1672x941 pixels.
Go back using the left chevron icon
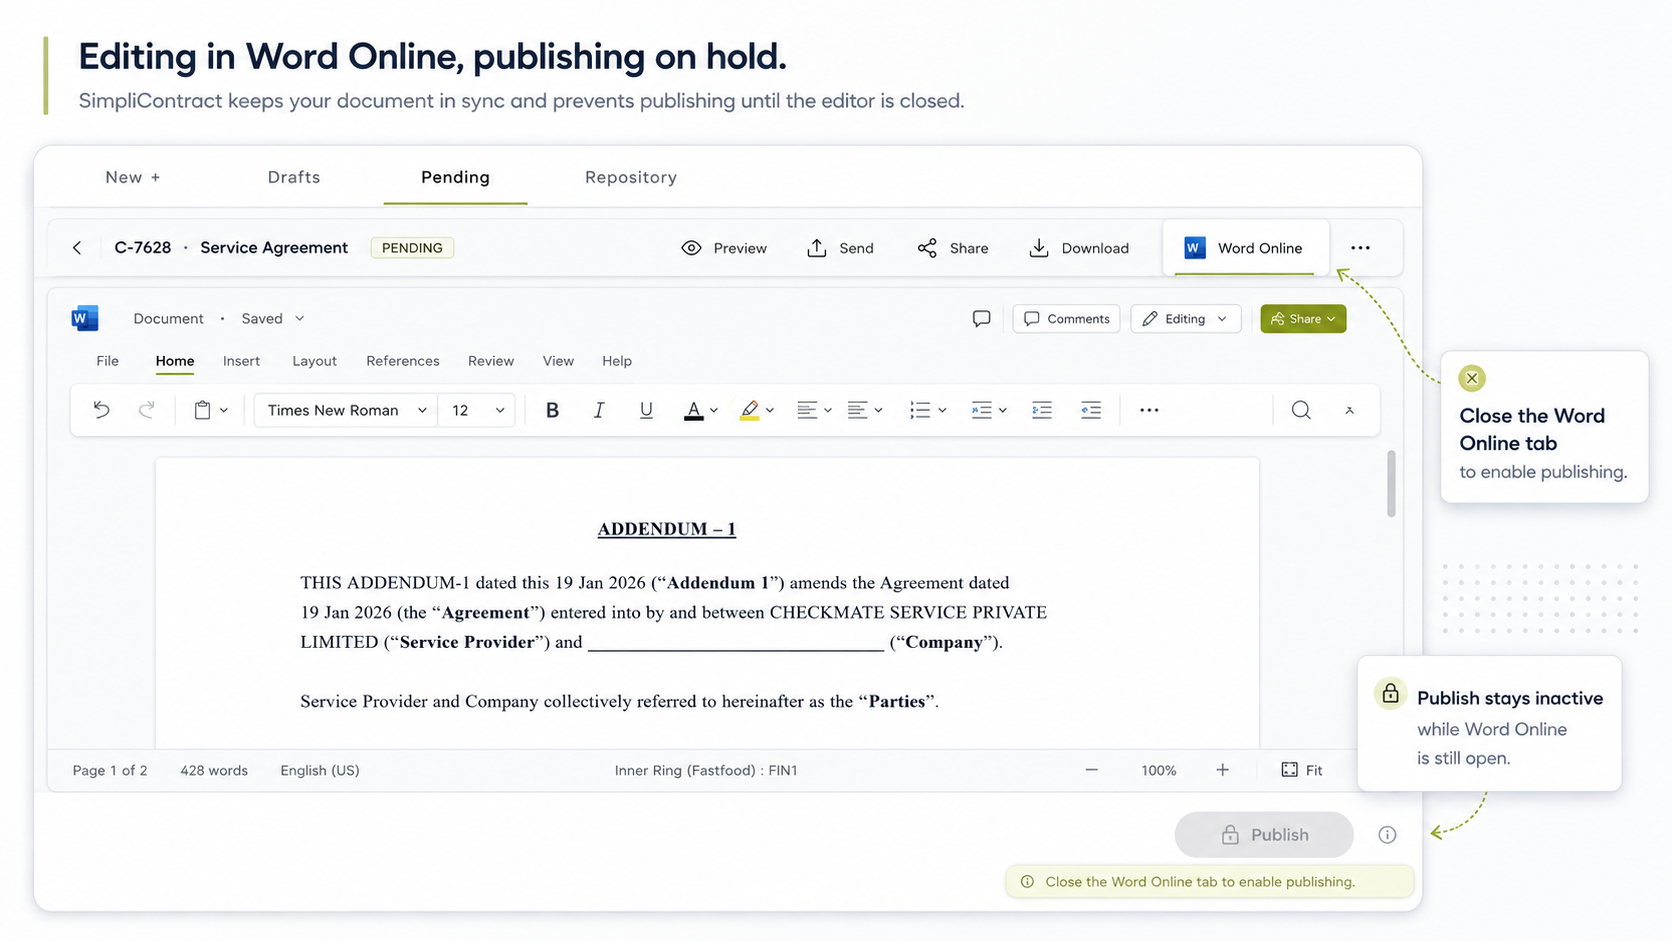[x=77, y=248]
